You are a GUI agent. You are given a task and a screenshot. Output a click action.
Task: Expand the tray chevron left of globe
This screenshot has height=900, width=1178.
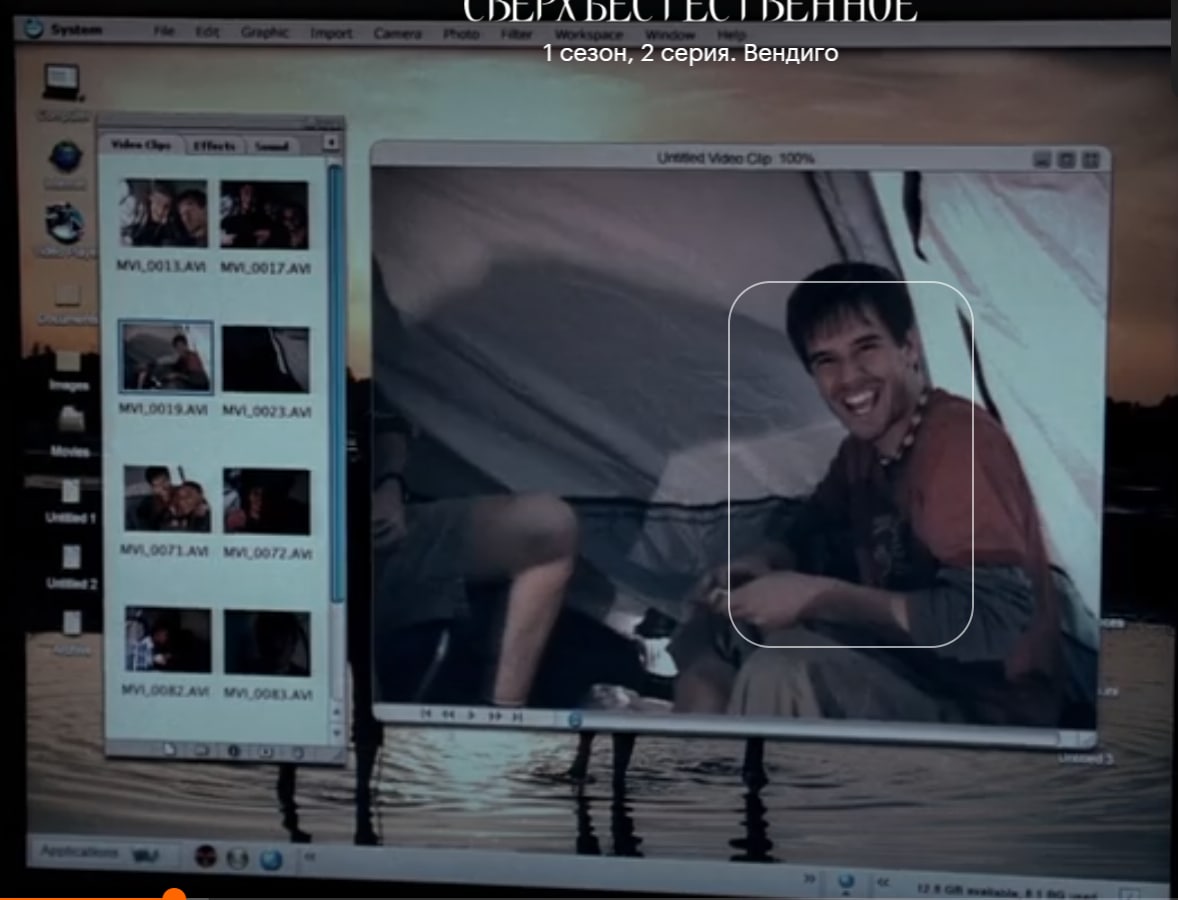[809, 877]
